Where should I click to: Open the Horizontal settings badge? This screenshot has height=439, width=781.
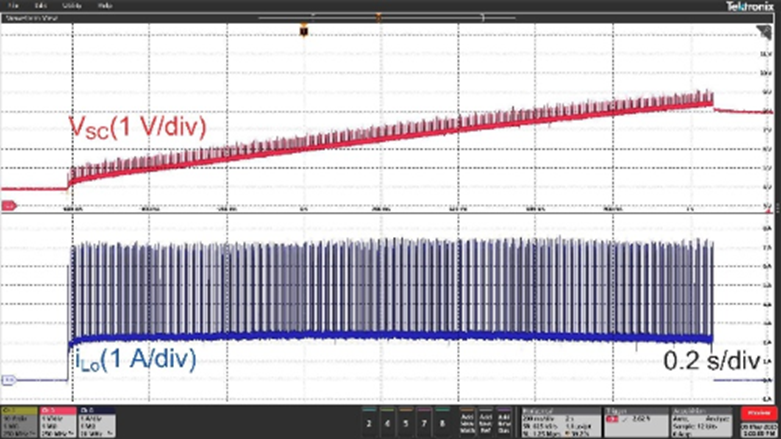pos(561,422)
